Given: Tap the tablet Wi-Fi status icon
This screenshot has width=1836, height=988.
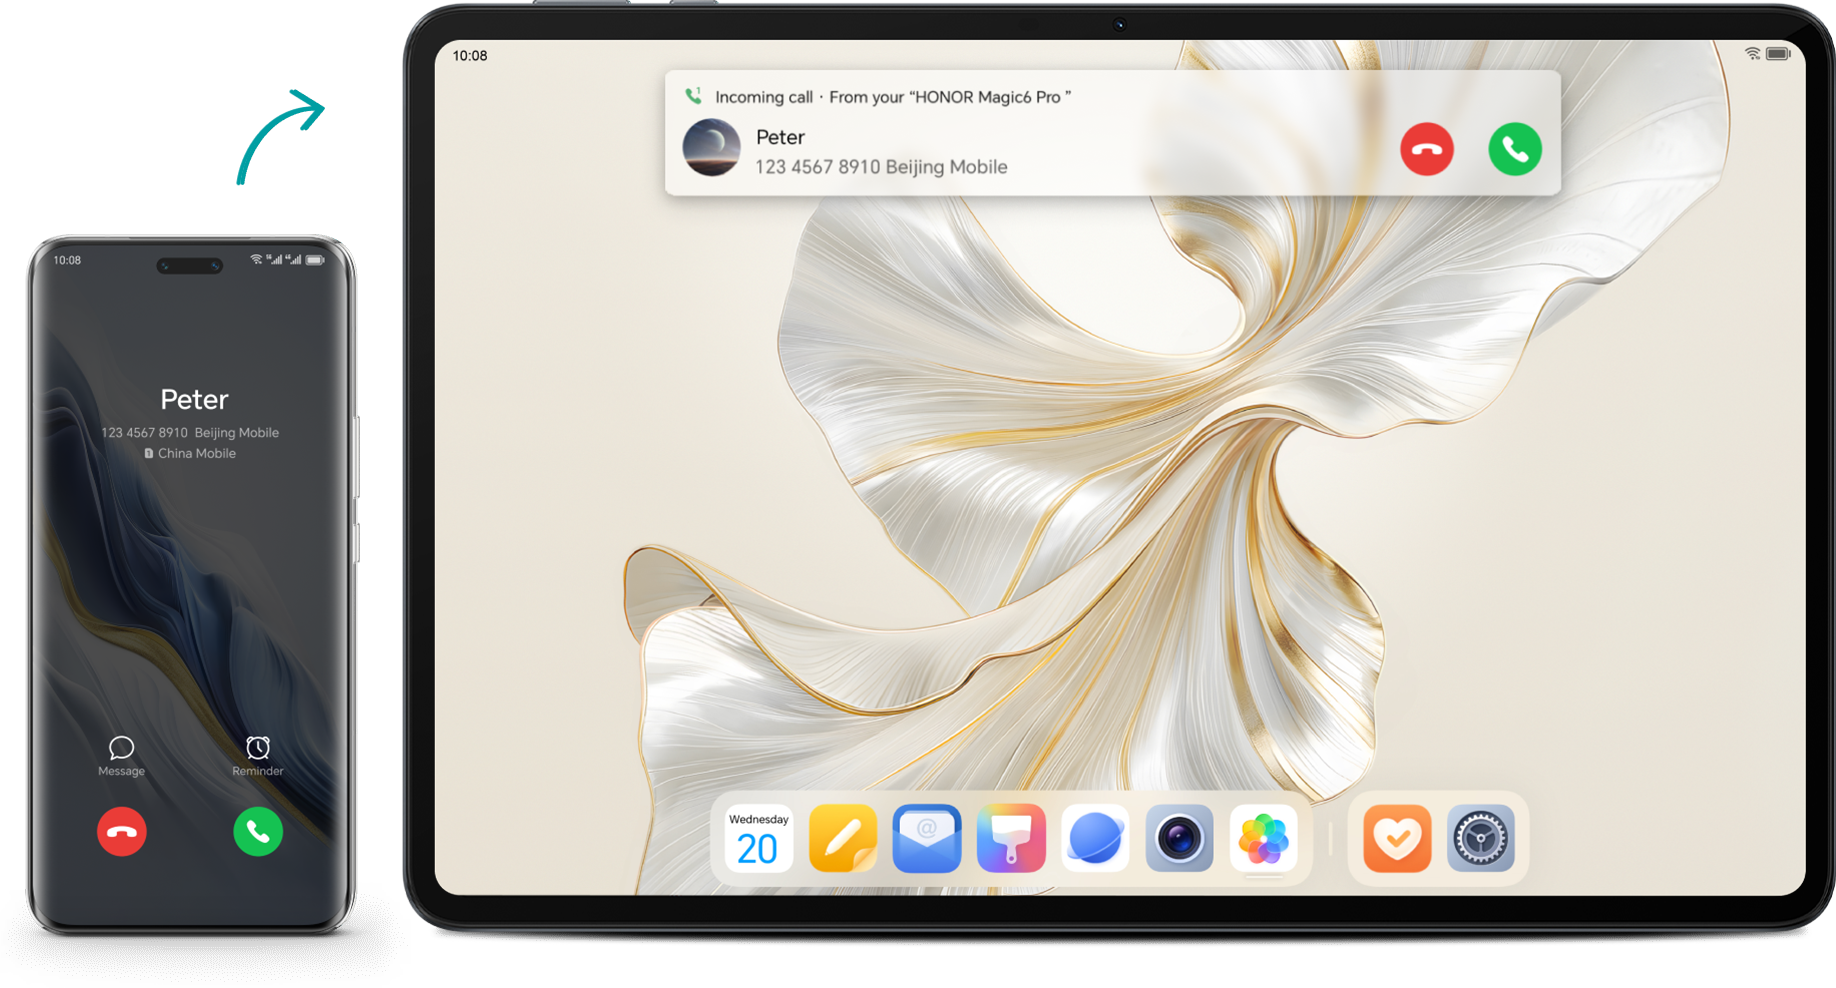Looking at the screenshot, I should (x=1752, y=54).
